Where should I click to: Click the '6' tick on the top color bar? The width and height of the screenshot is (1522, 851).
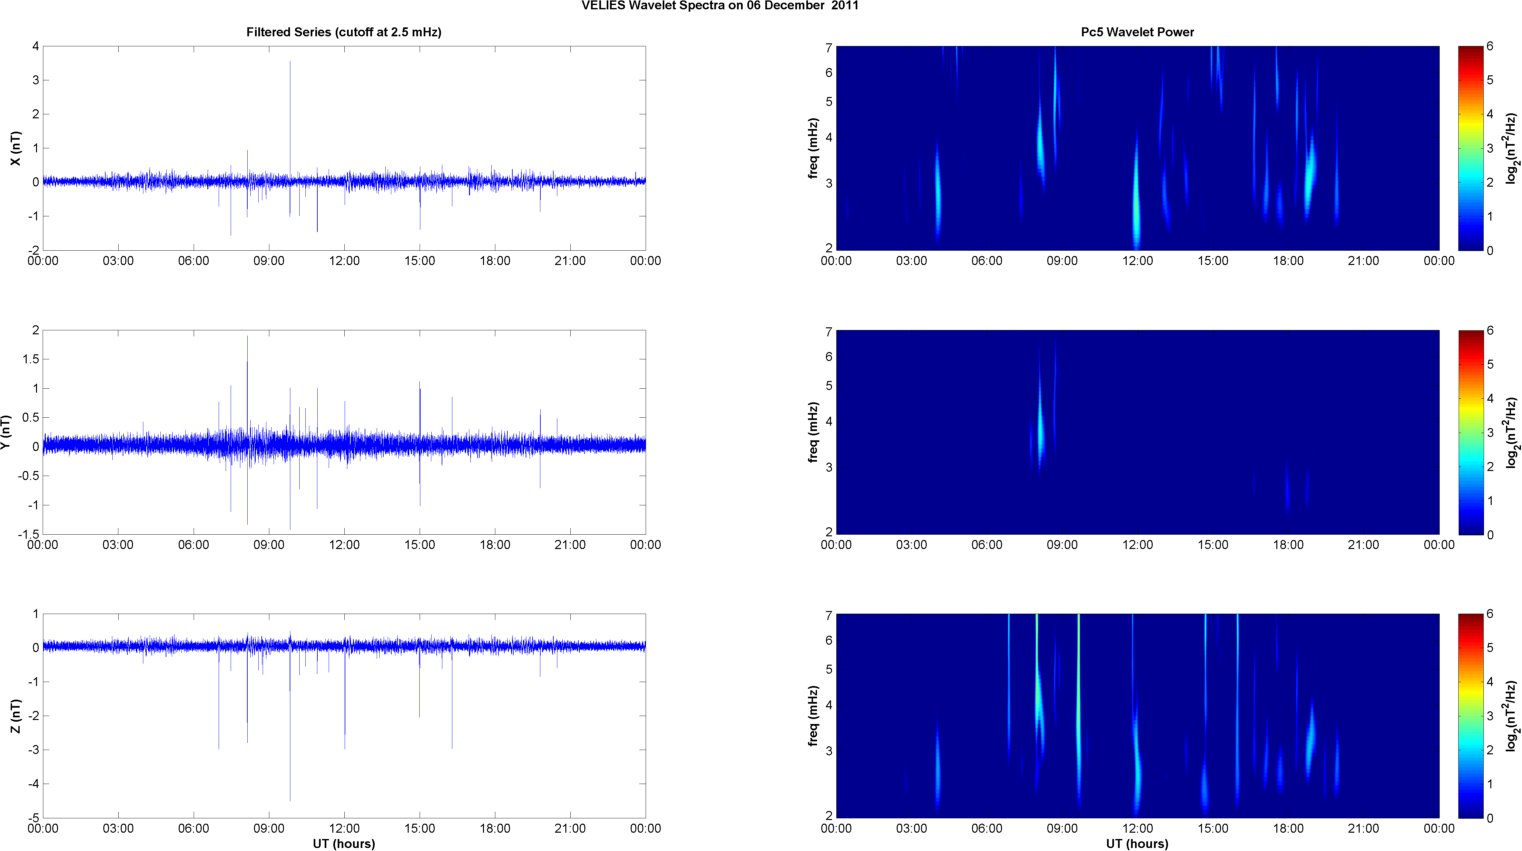1490,46
